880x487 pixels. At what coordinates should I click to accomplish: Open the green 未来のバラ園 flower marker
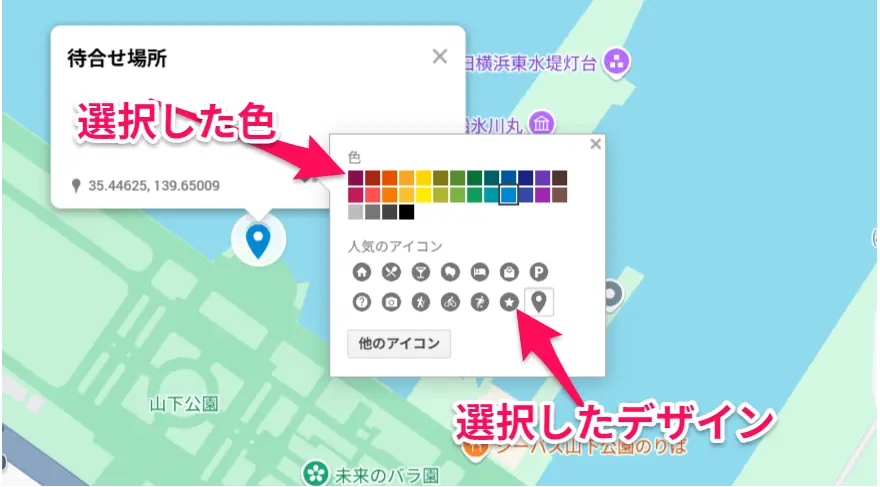pyautogui.click(x=316, y=473)
